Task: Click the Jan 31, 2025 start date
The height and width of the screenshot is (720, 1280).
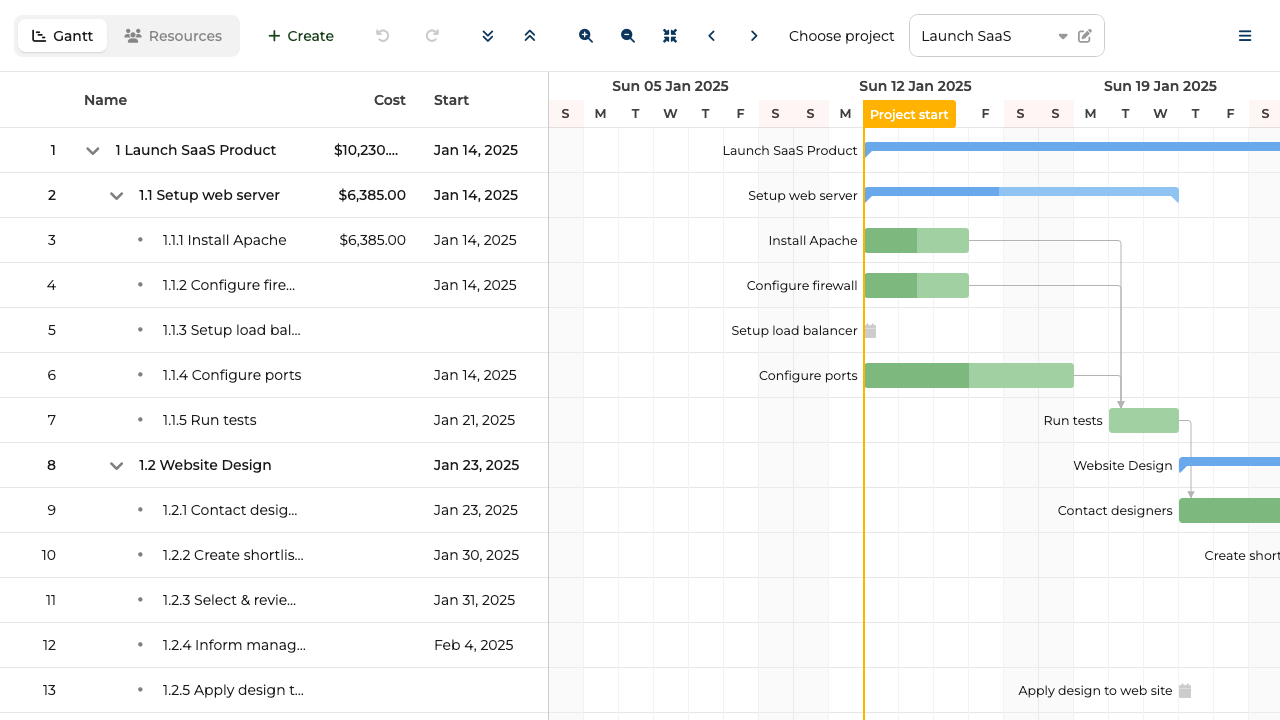Action: click(x=474, y=600)
